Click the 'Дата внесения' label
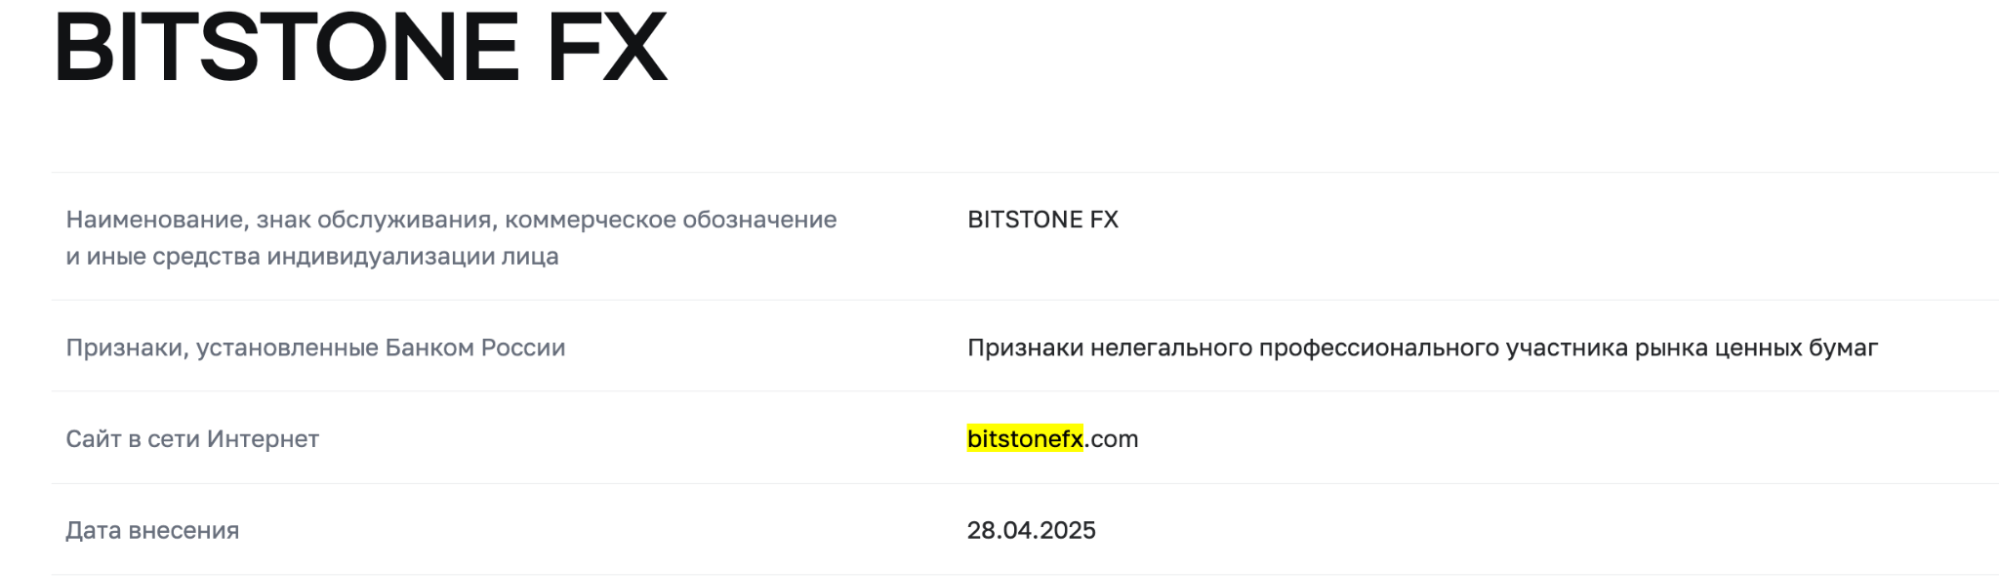 pos(152,531)
